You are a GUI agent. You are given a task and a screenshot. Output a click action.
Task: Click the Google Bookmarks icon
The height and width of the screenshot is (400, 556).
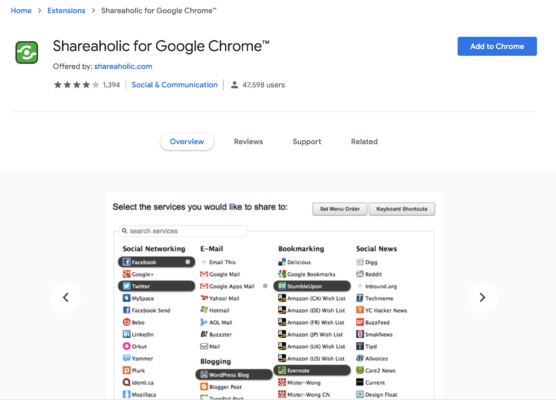[282, 274]
